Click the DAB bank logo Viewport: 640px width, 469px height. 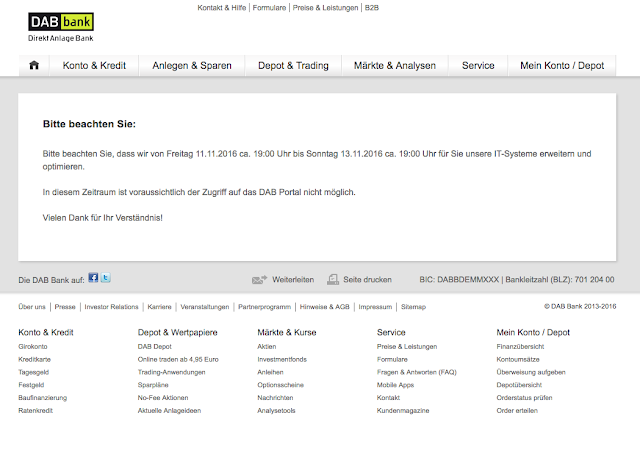[61, 27]
